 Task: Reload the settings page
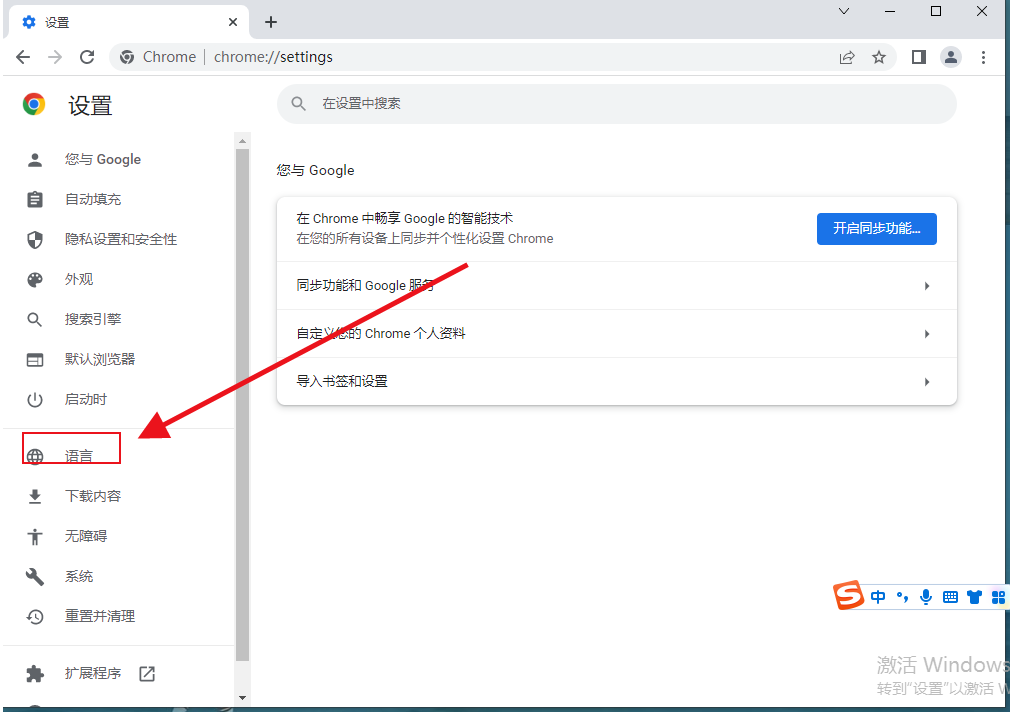click(x=87, y=57)
